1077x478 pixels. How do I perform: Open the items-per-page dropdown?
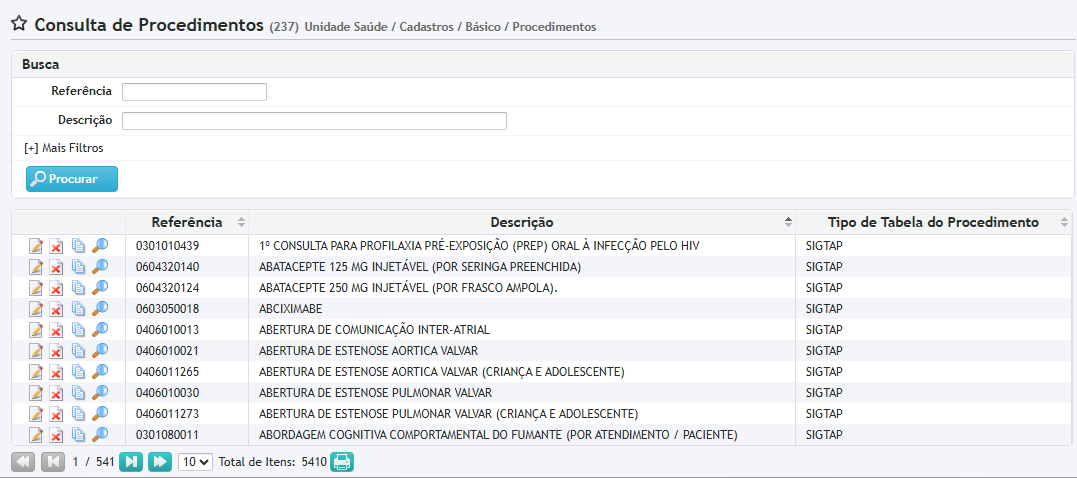point(195,462)
